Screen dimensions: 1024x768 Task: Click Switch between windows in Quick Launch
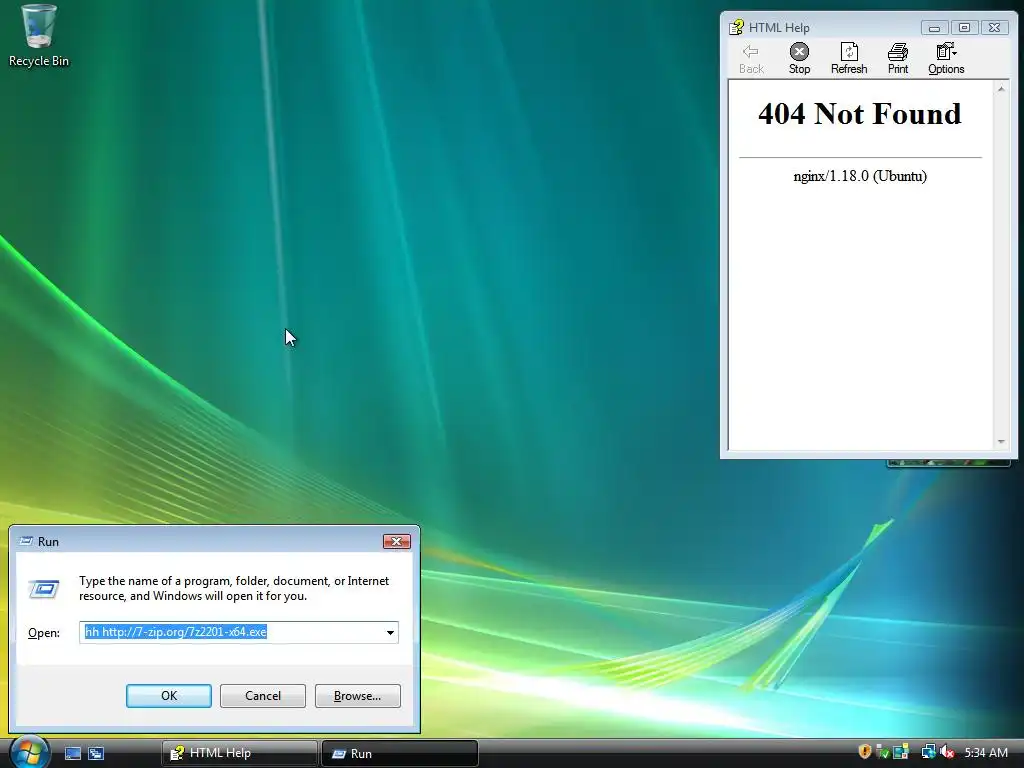point(96,753)
